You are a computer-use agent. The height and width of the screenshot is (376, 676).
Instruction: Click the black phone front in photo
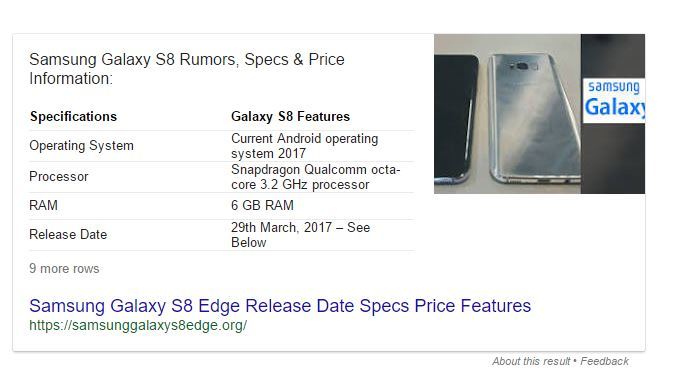click(x=456, y=116)
